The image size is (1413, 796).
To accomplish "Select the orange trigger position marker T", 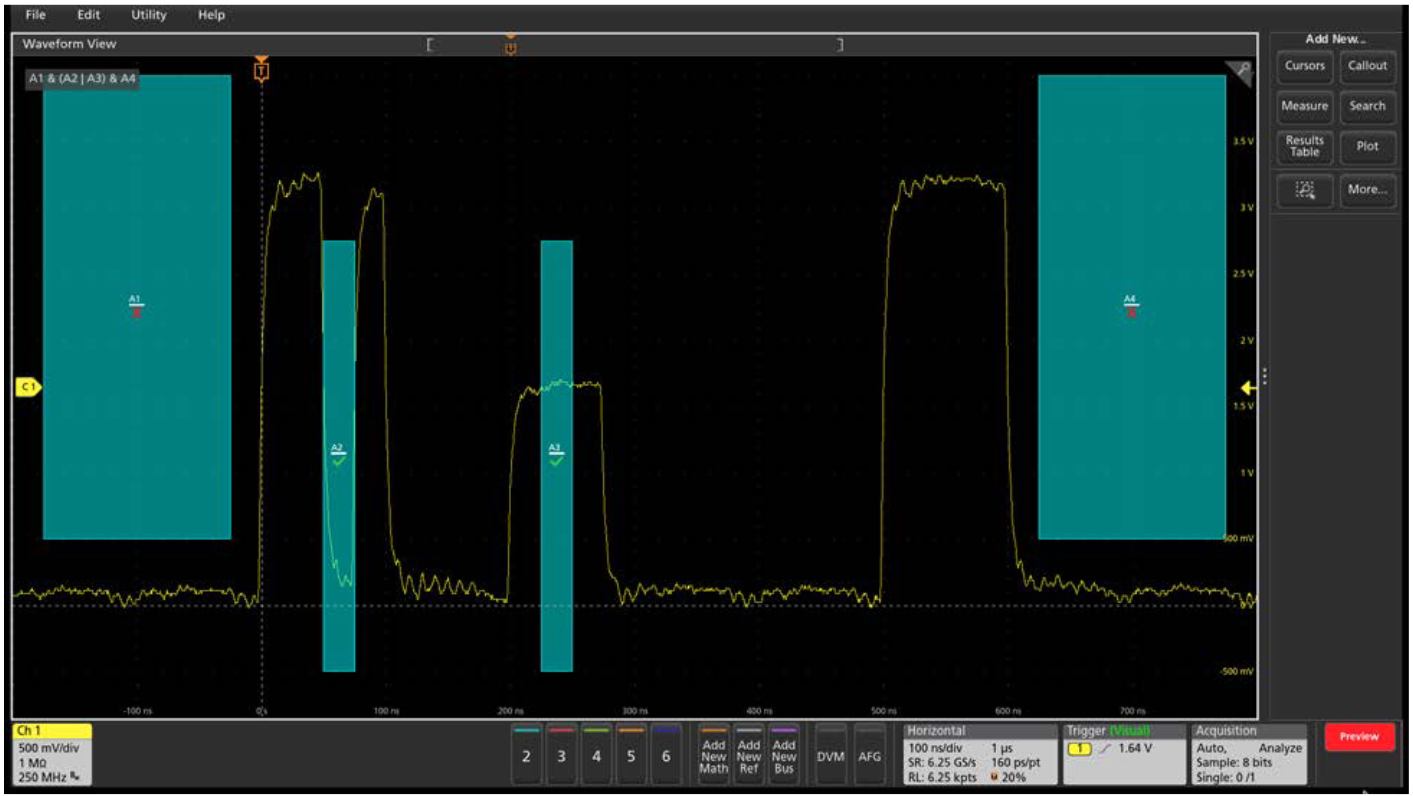I will click(262, 70).
